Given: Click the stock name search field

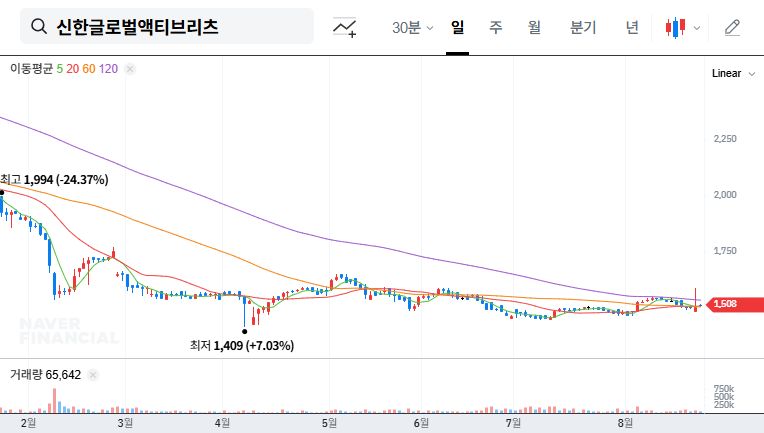Looking at the screenshot, I should [x=167, y=26].
